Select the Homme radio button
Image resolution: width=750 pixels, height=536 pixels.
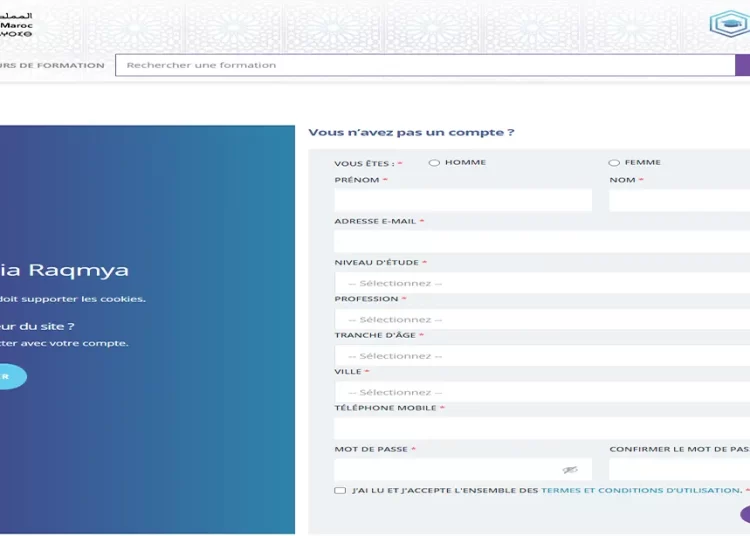[435, 163]
